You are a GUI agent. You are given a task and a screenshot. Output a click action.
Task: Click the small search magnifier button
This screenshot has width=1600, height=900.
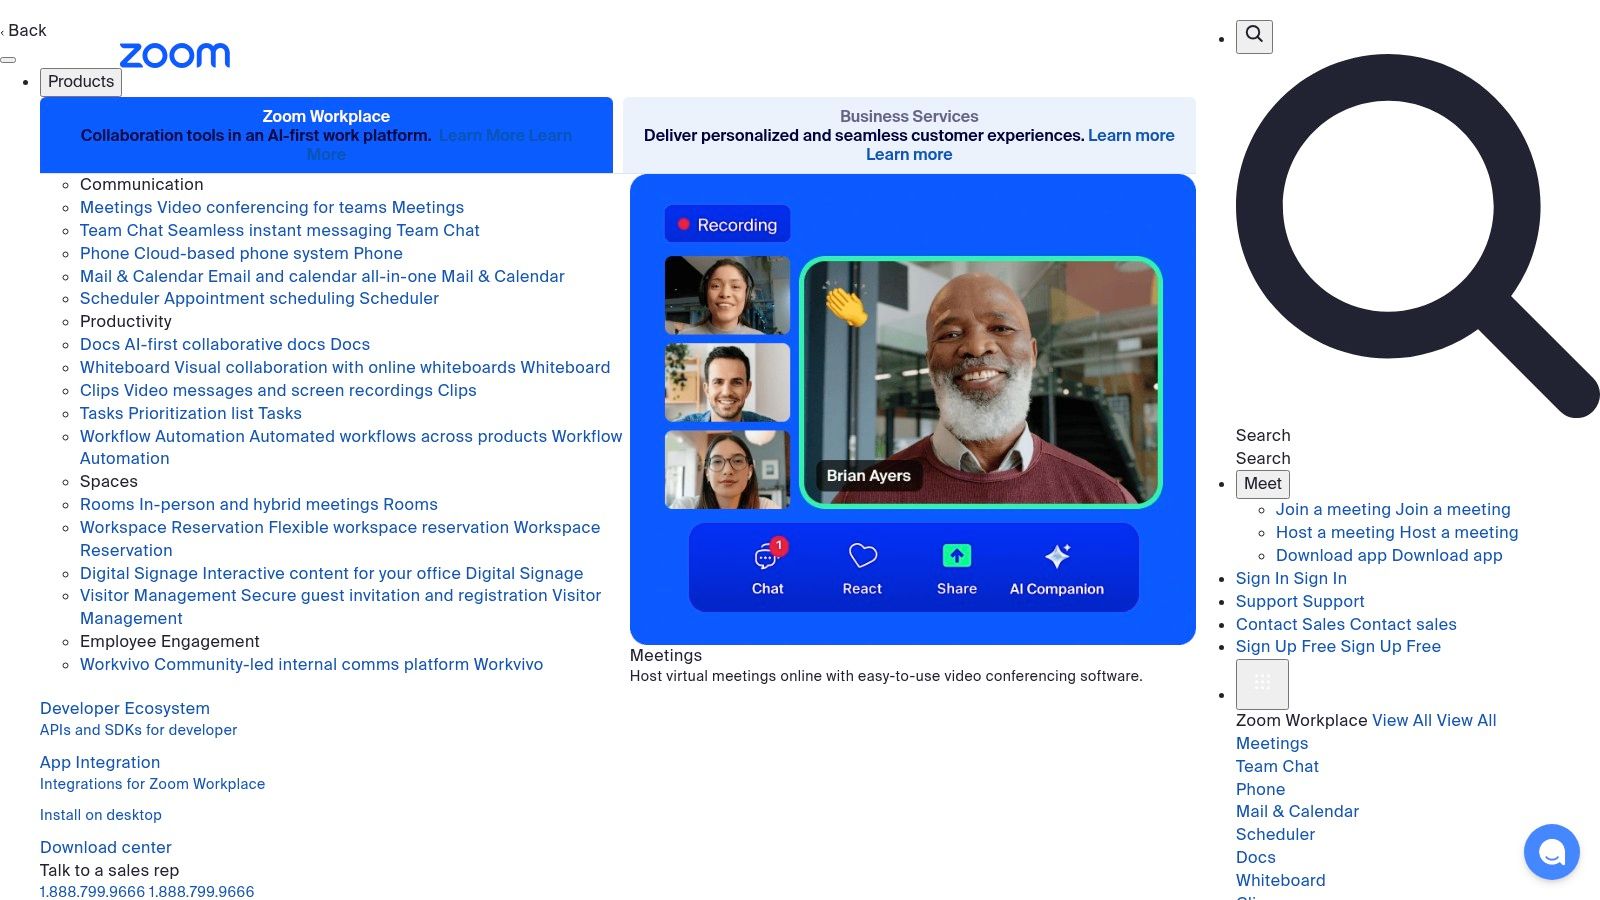click(1254, 36)
